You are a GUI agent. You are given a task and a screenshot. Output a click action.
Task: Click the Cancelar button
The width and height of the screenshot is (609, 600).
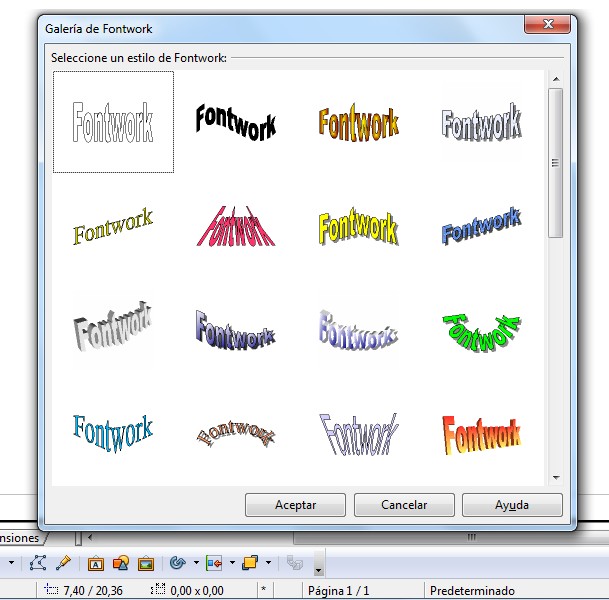point(404,505)
